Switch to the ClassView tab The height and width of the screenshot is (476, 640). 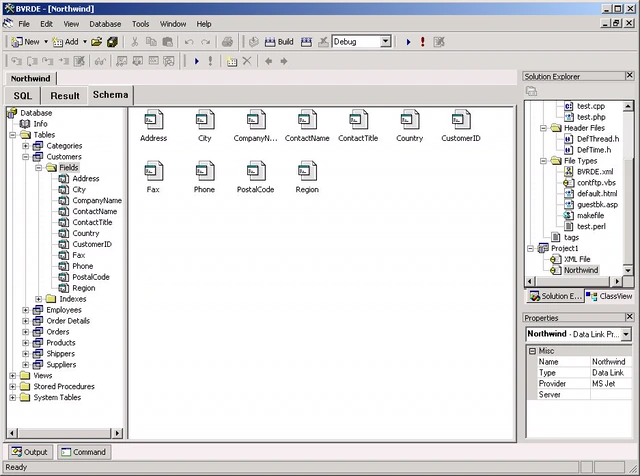click(x=610, y=296)
